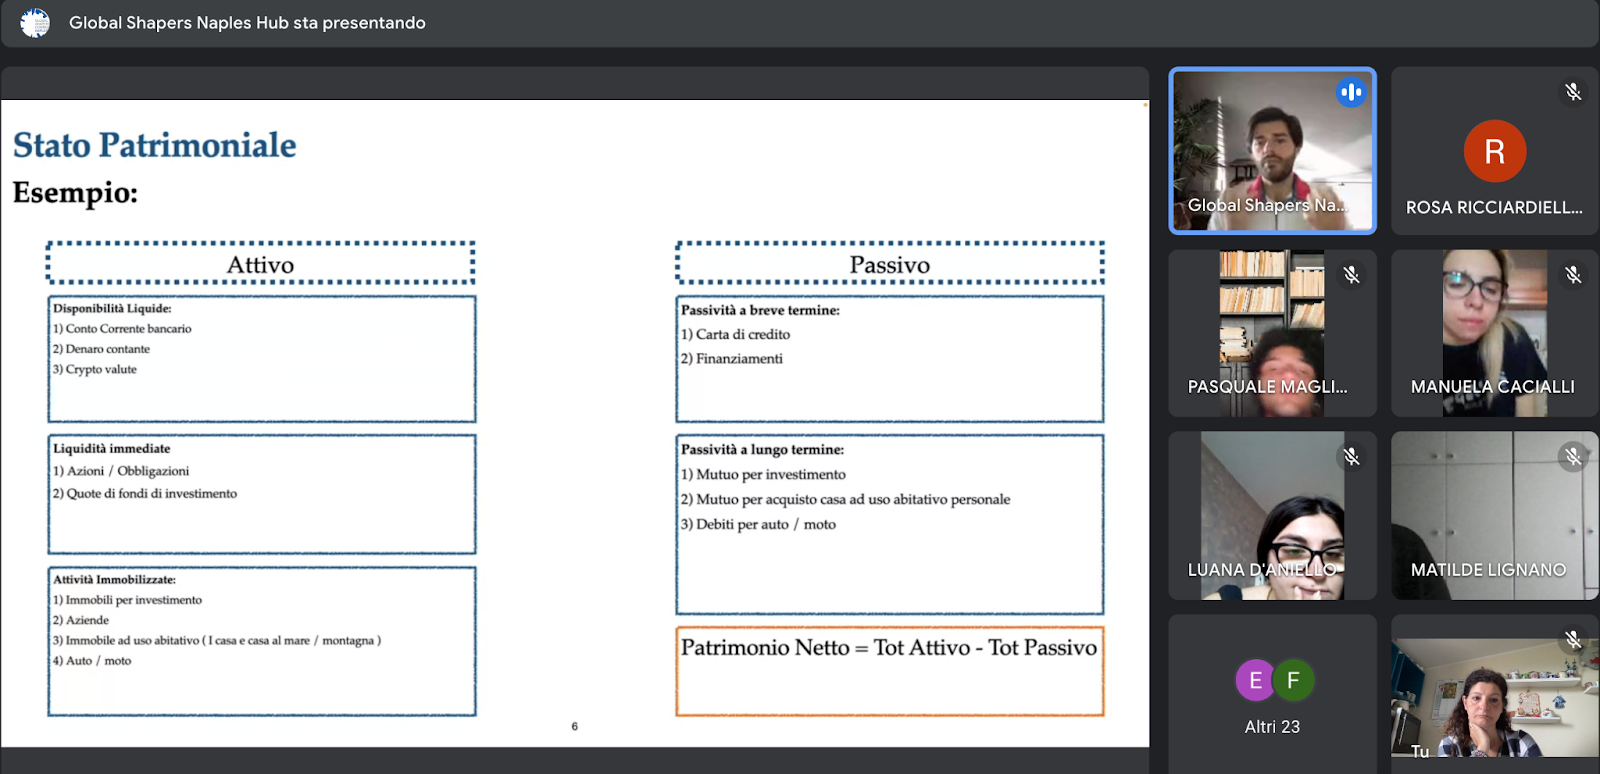Click '2) Aziende' line
The width and height of the screenshot is (1600, 774).
81,620
